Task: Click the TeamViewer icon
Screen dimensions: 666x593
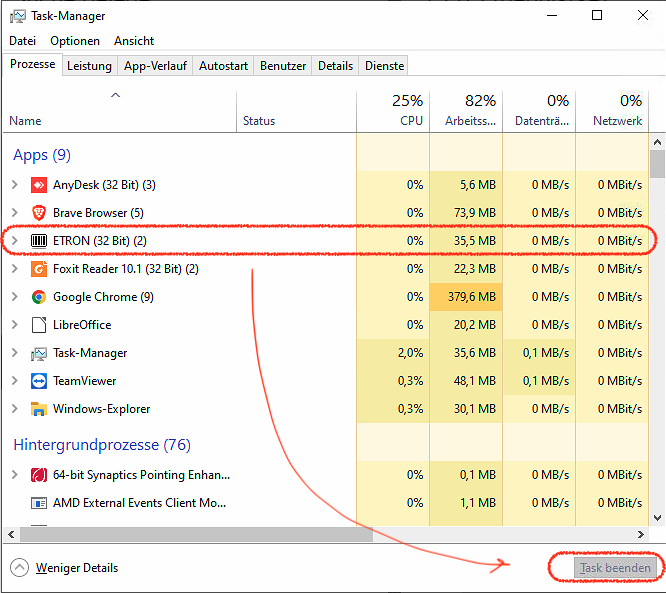Action: 39,381
